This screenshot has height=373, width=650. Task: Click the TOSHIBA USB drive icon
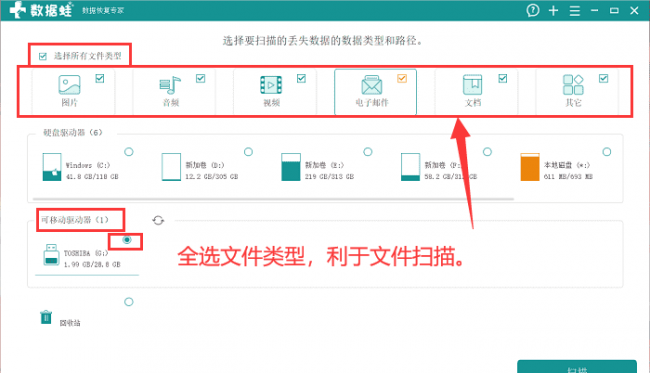51,254
